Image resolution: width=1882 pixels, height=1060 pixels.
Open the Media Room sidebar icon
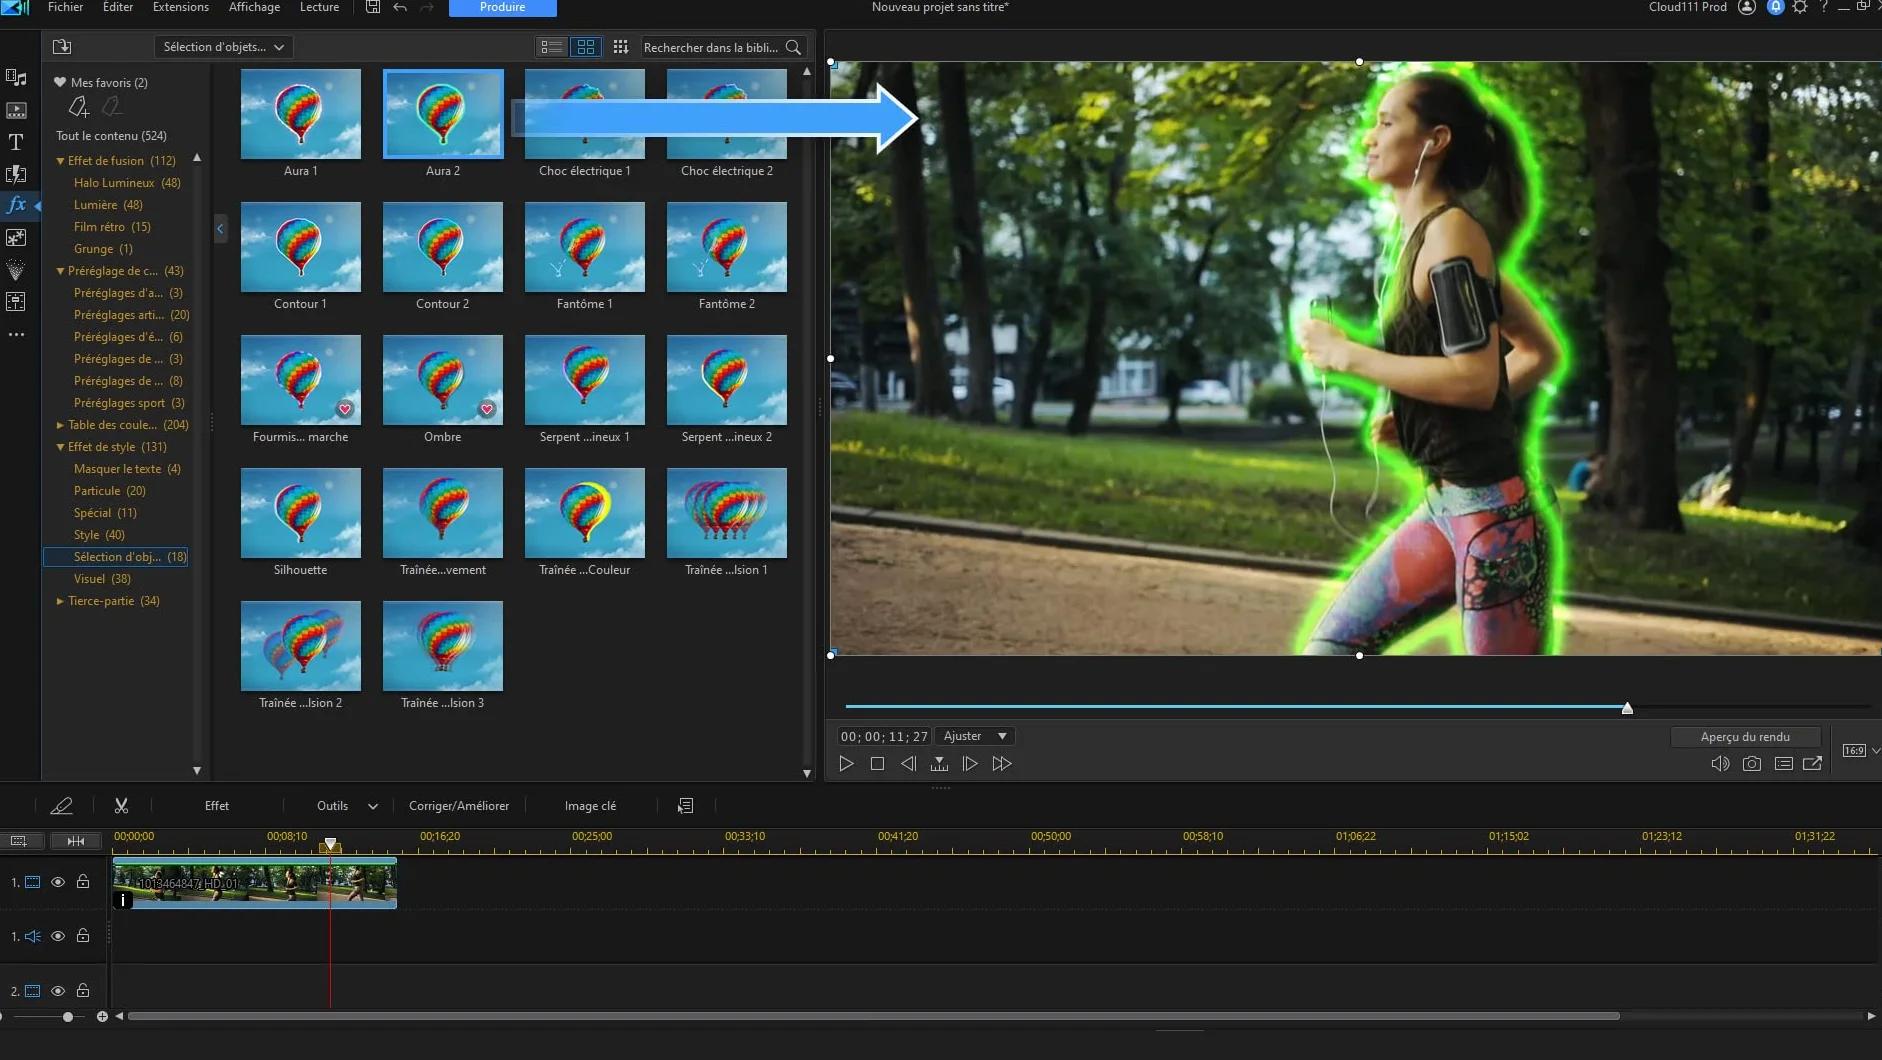(x=16, y=78)
